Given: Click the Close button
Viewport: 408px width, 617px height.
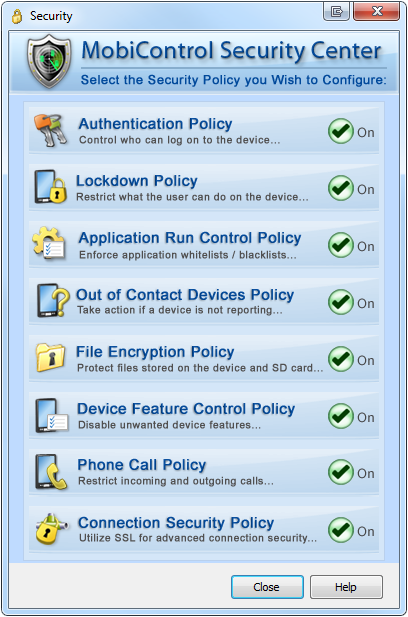Looking at the screenshot, I should 267,587.
